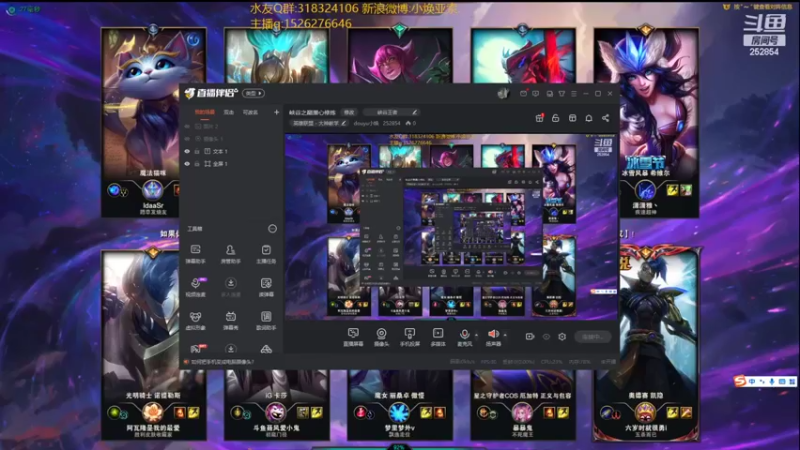Viewport: 800px width, 450px height.
Task: Show the hidden 摄像头 1 layer
Action: click(x=187, y=139)
